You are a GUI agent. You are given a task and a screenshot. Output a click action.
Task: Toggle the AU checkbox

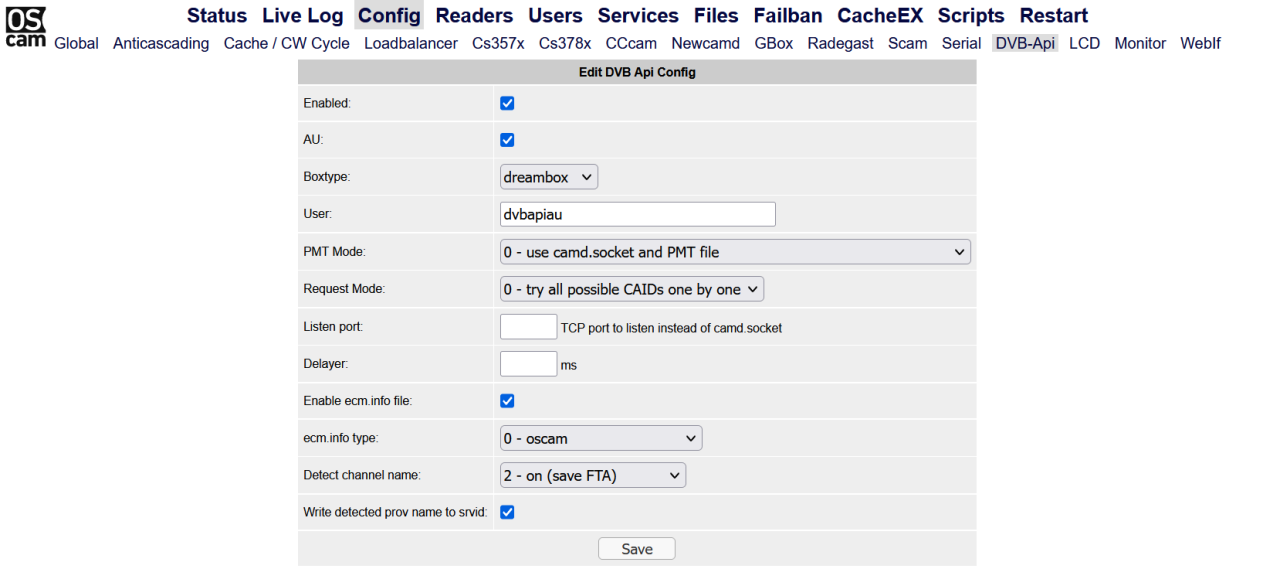(x=507, y=140)
